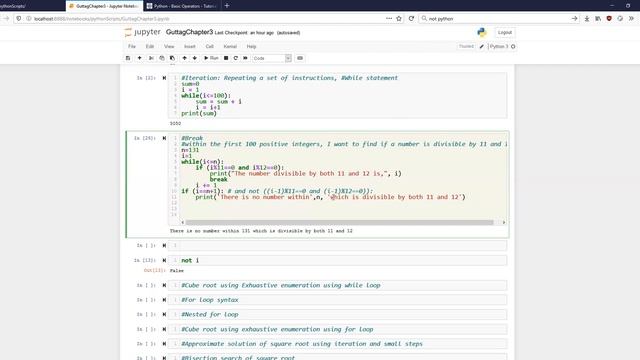640x360 pixels.
Task: Open the Kernel menu
Action: click(x=230, y=47)
